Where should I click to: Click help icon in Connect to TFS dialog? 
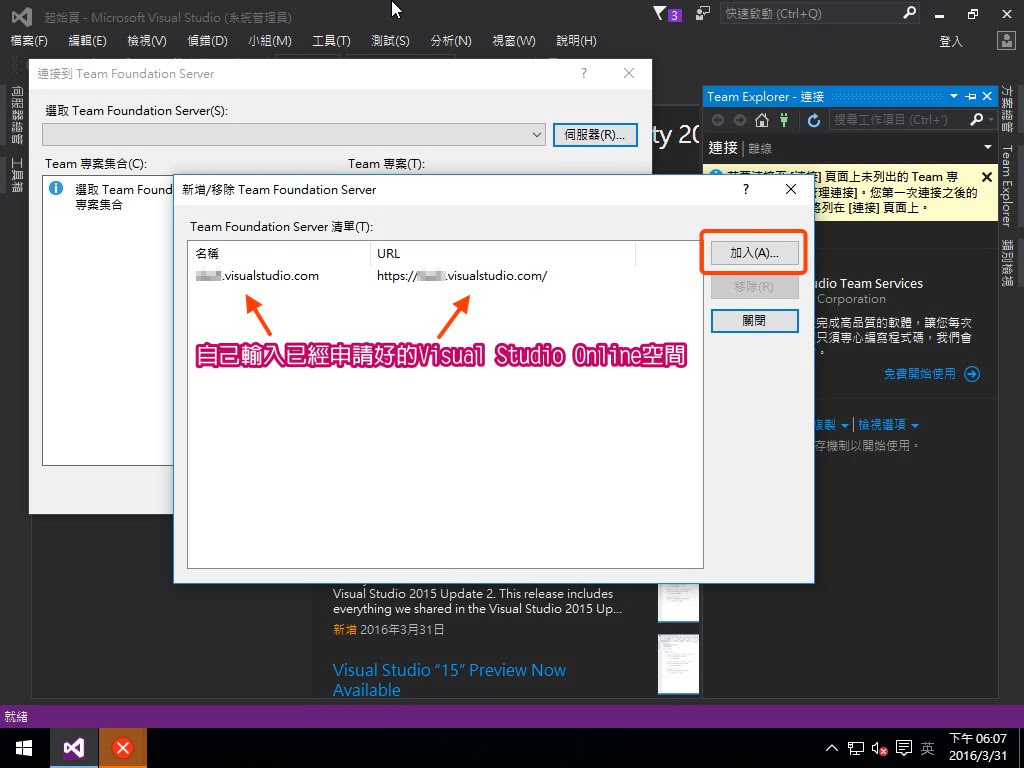(584, 73)
